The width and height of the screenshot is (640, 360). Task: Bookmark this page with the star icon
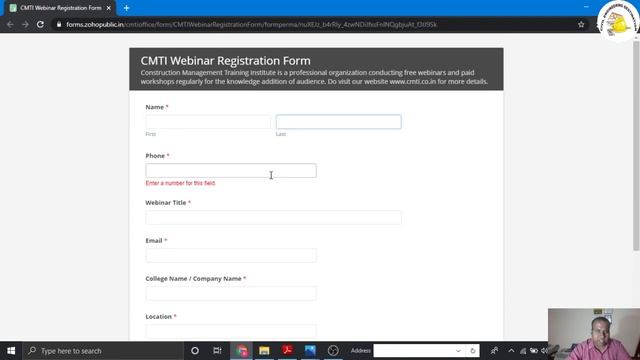coord(581,24)
